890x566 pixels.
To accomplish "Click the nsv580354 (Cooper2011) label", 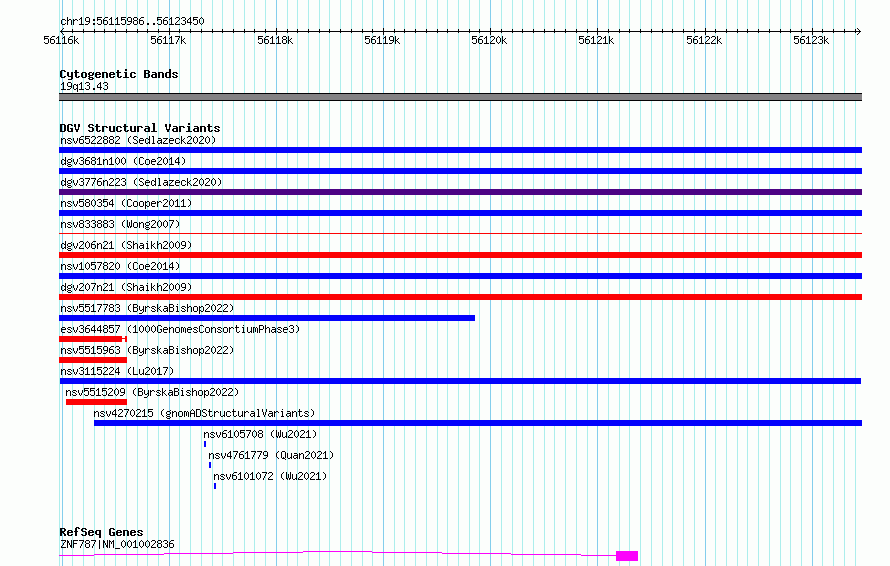I will pos(126,203).
